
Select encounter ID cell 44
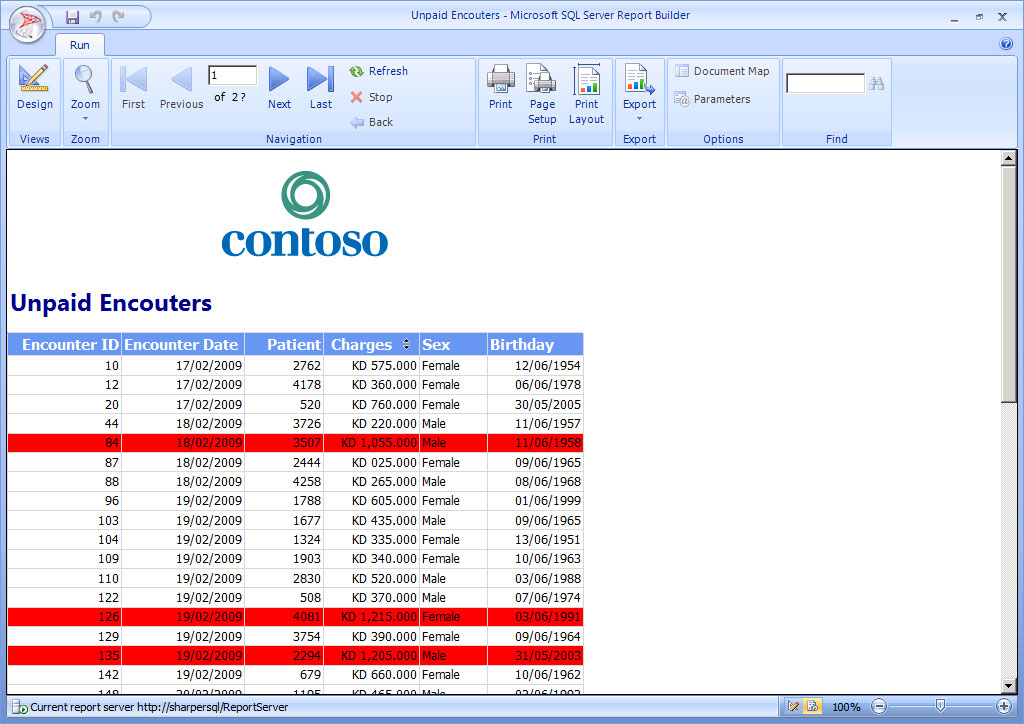click(65, 424)
